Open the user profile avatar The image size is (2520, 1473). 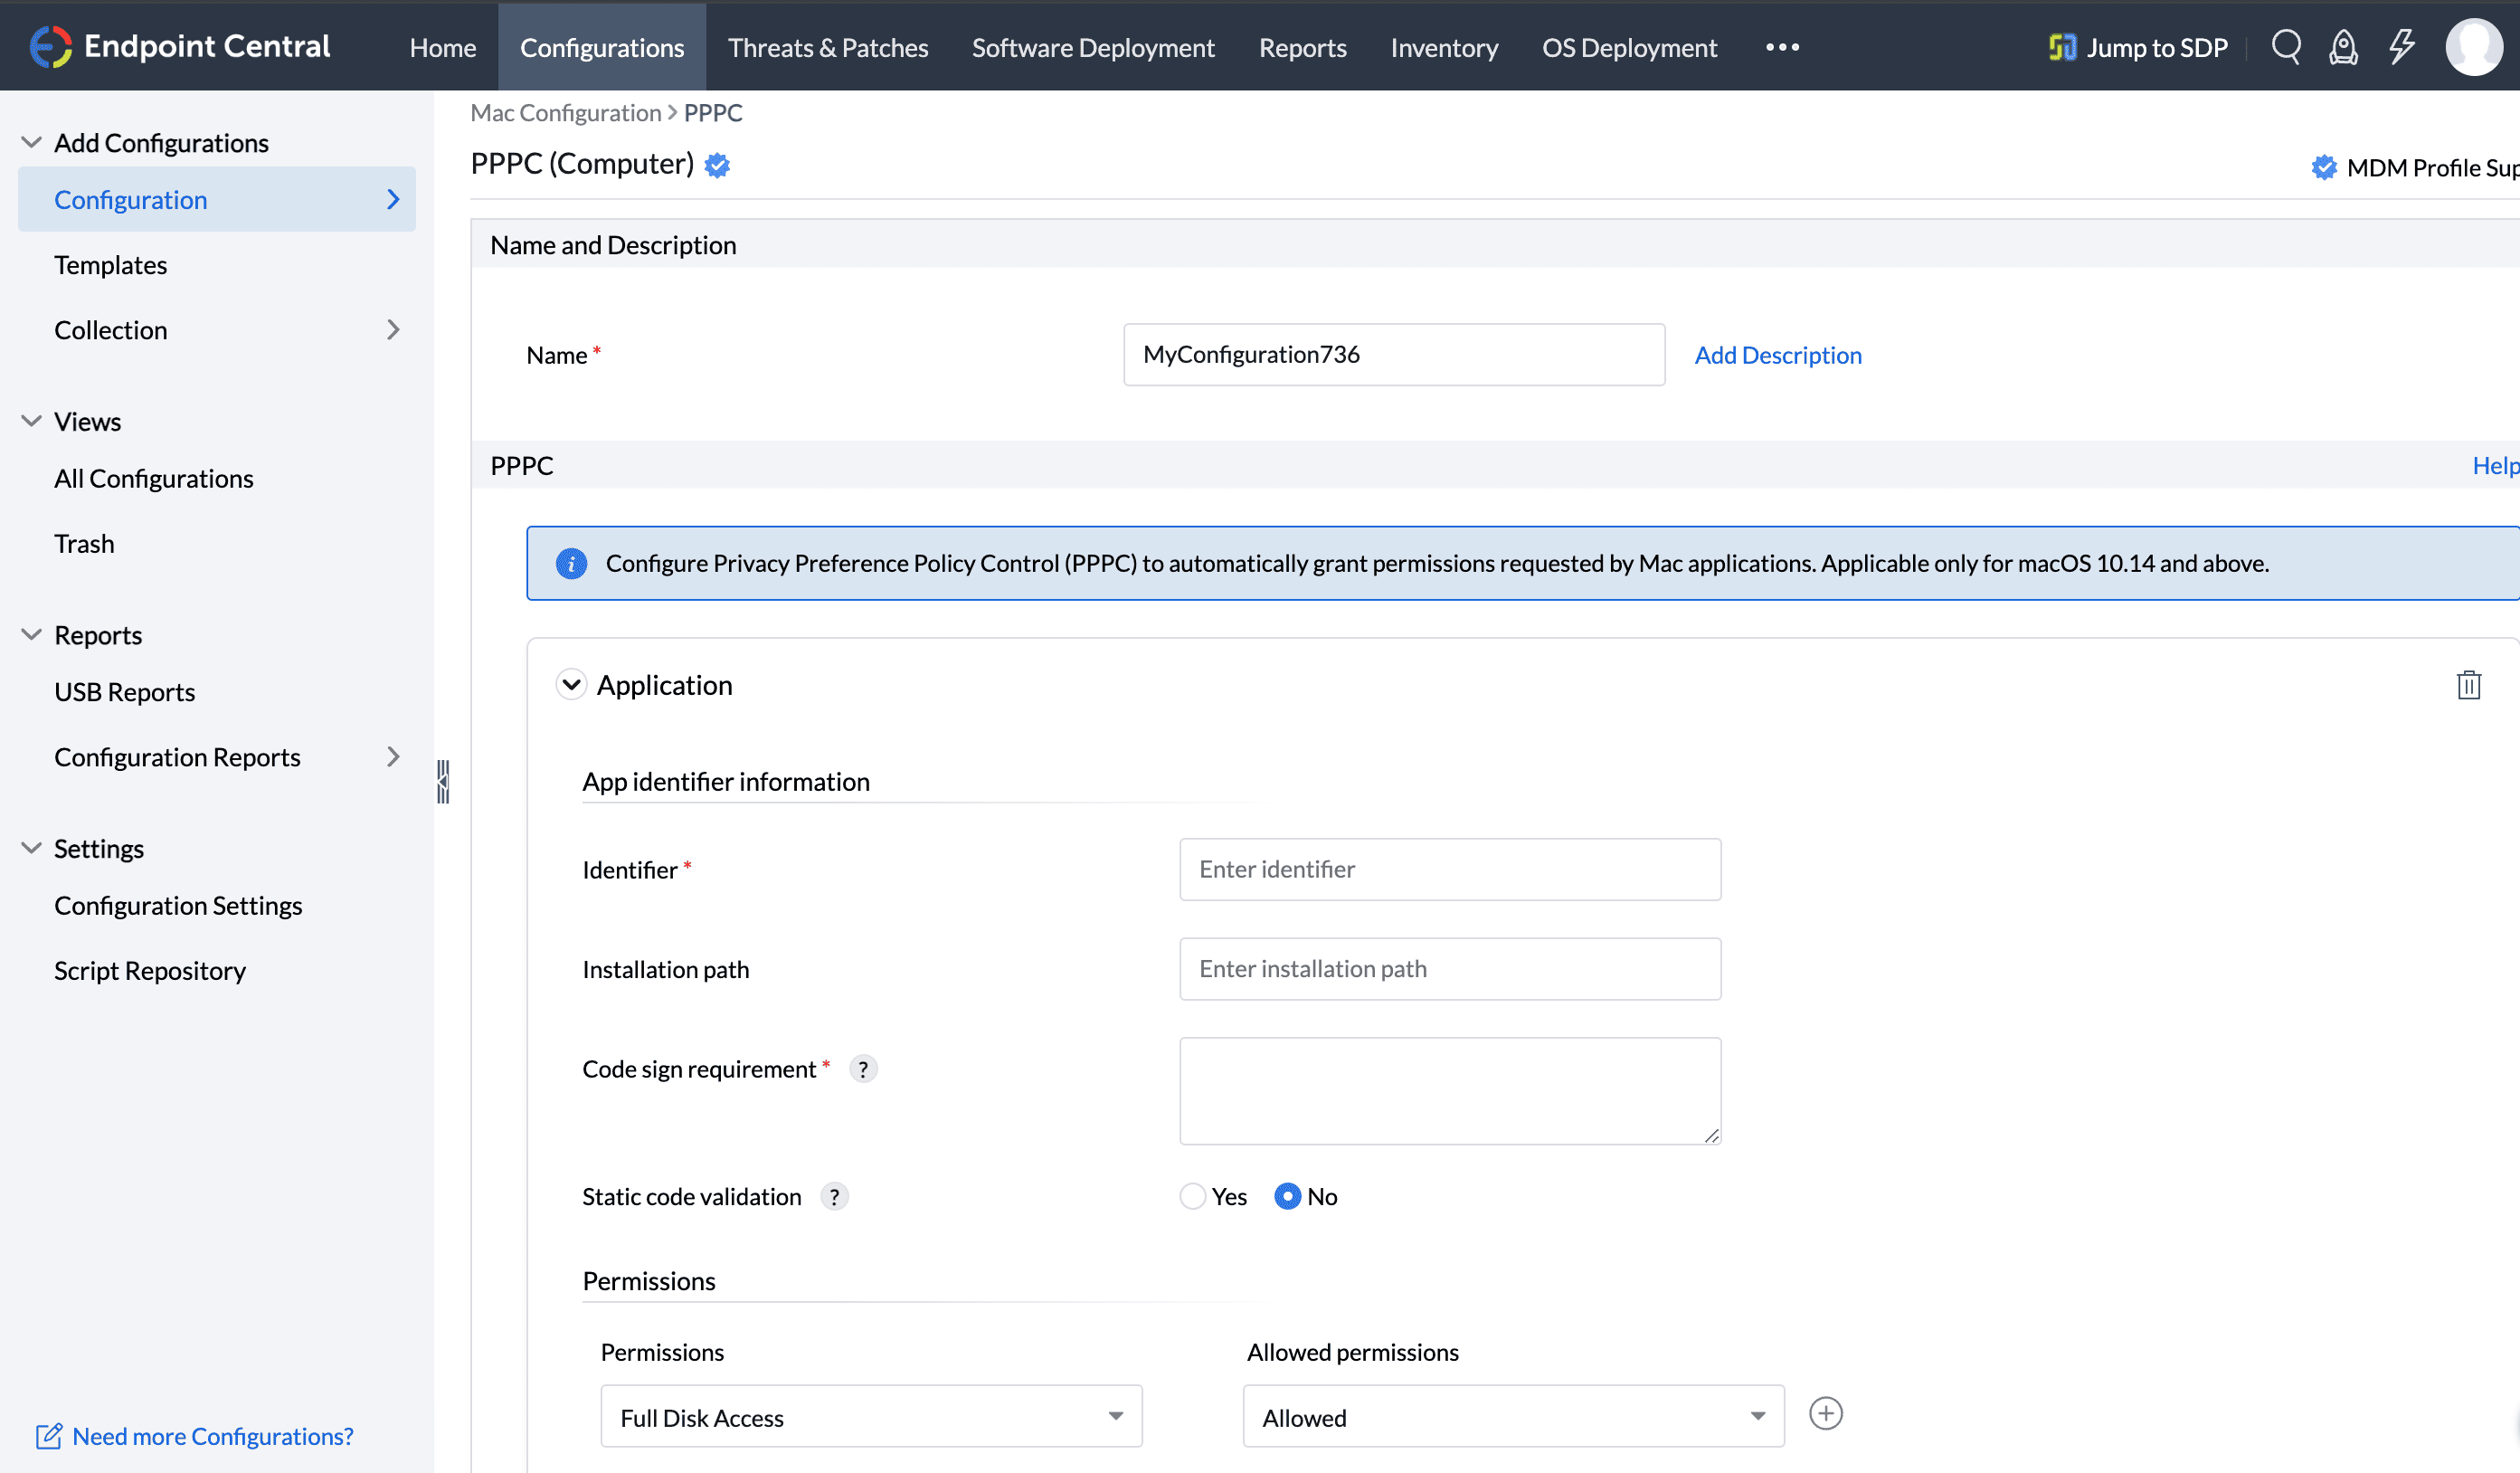pos(2474,47)
